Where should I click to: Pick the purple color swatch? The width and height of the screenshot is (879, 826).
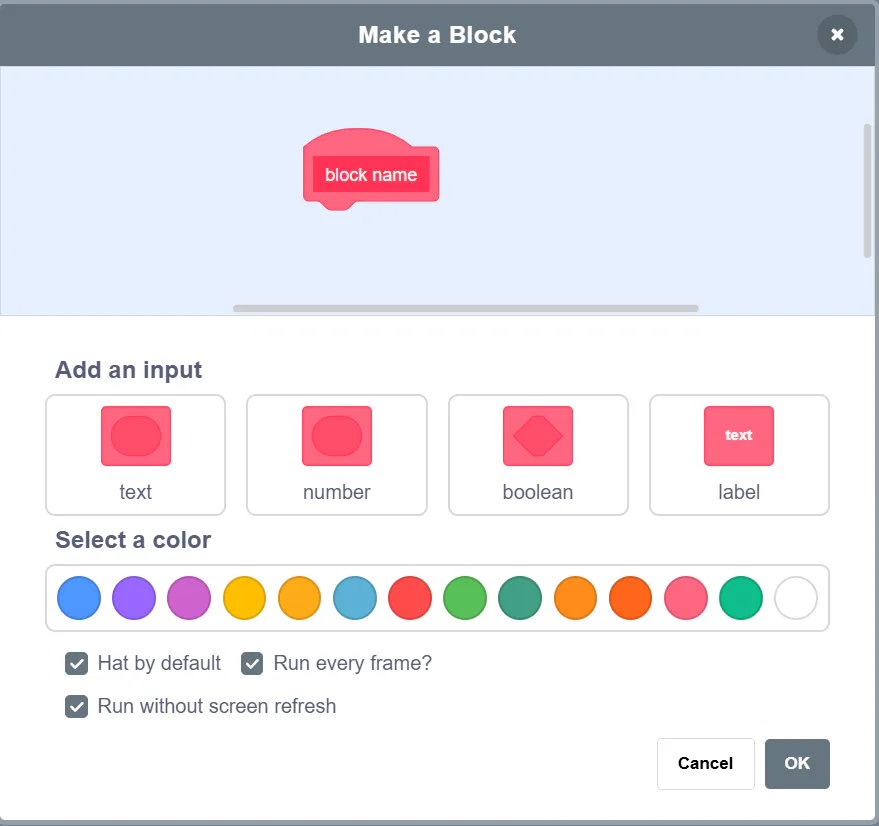click(134, 598)
